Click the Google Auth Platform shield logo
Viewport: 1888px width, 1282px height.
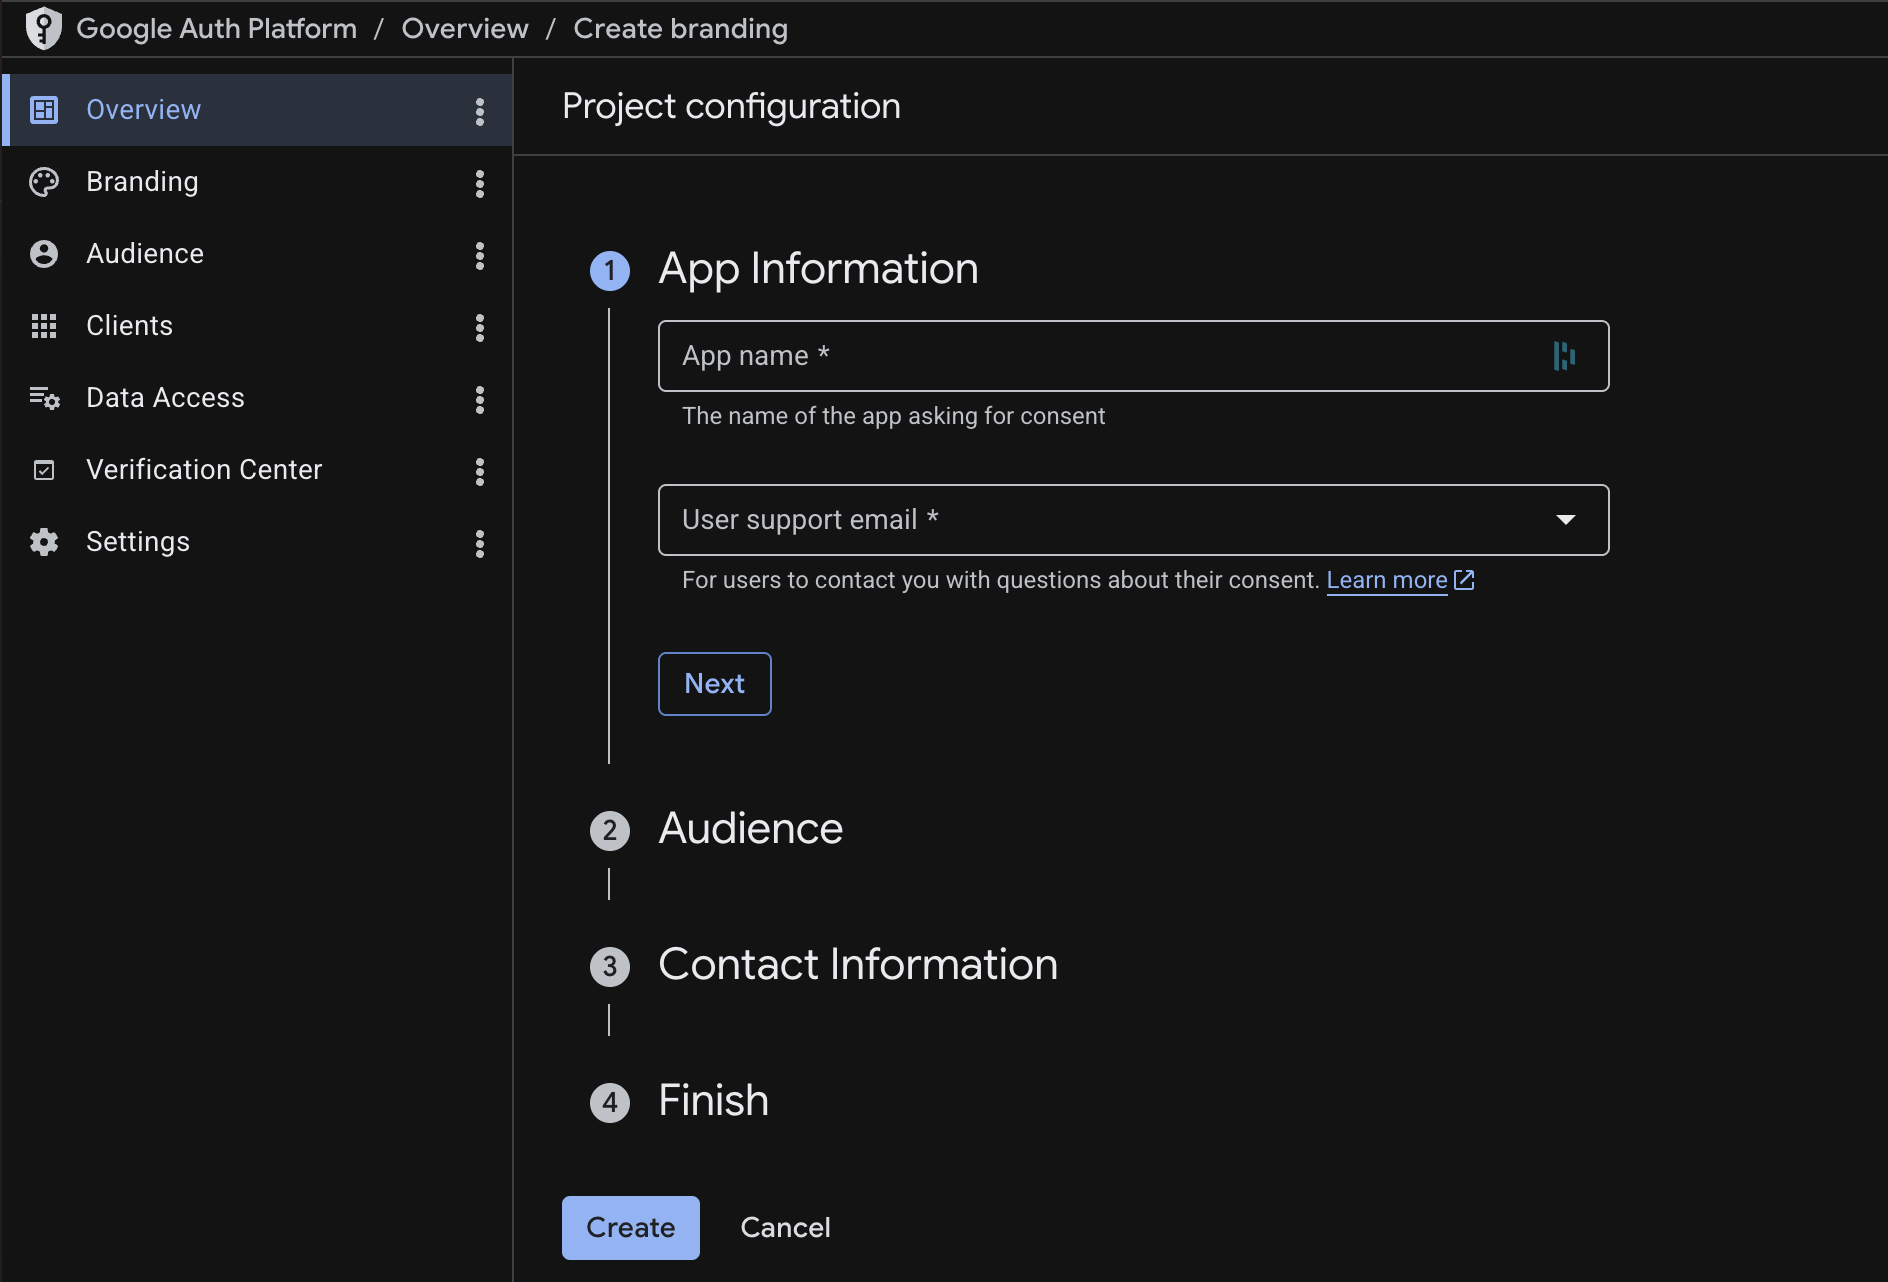(x=43, y=28)
